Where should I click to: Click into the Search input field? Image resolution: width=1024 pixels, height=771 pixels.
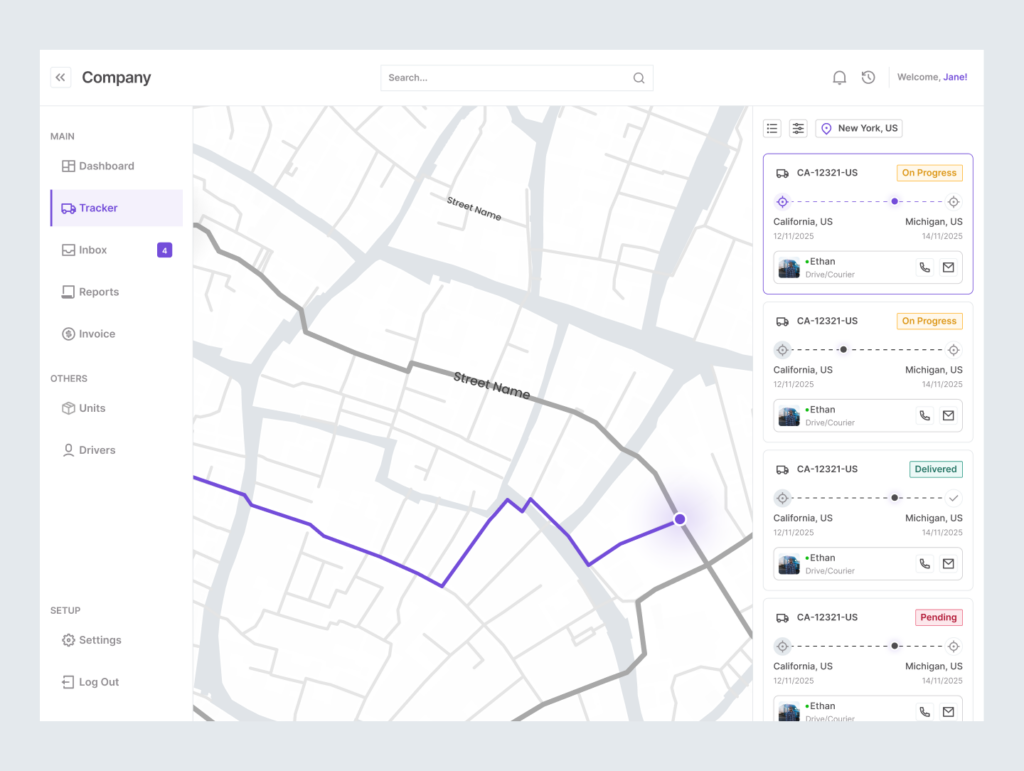(505, 78)
